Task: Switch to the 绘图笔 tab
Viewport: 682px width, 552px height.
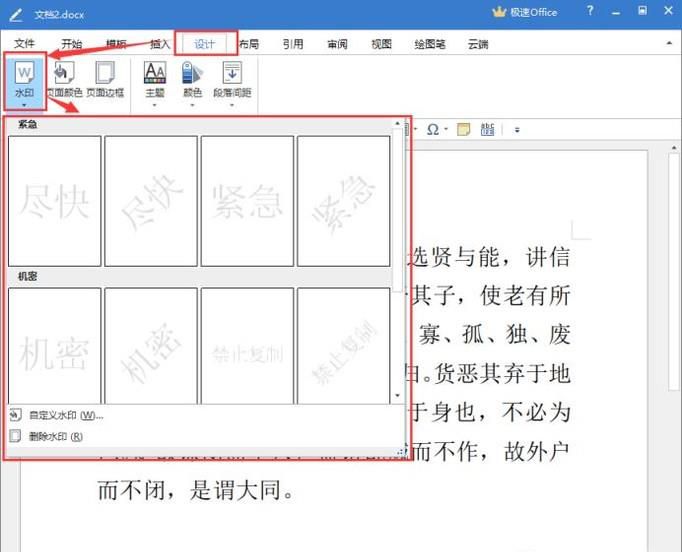Action: (x=430, y=43)
